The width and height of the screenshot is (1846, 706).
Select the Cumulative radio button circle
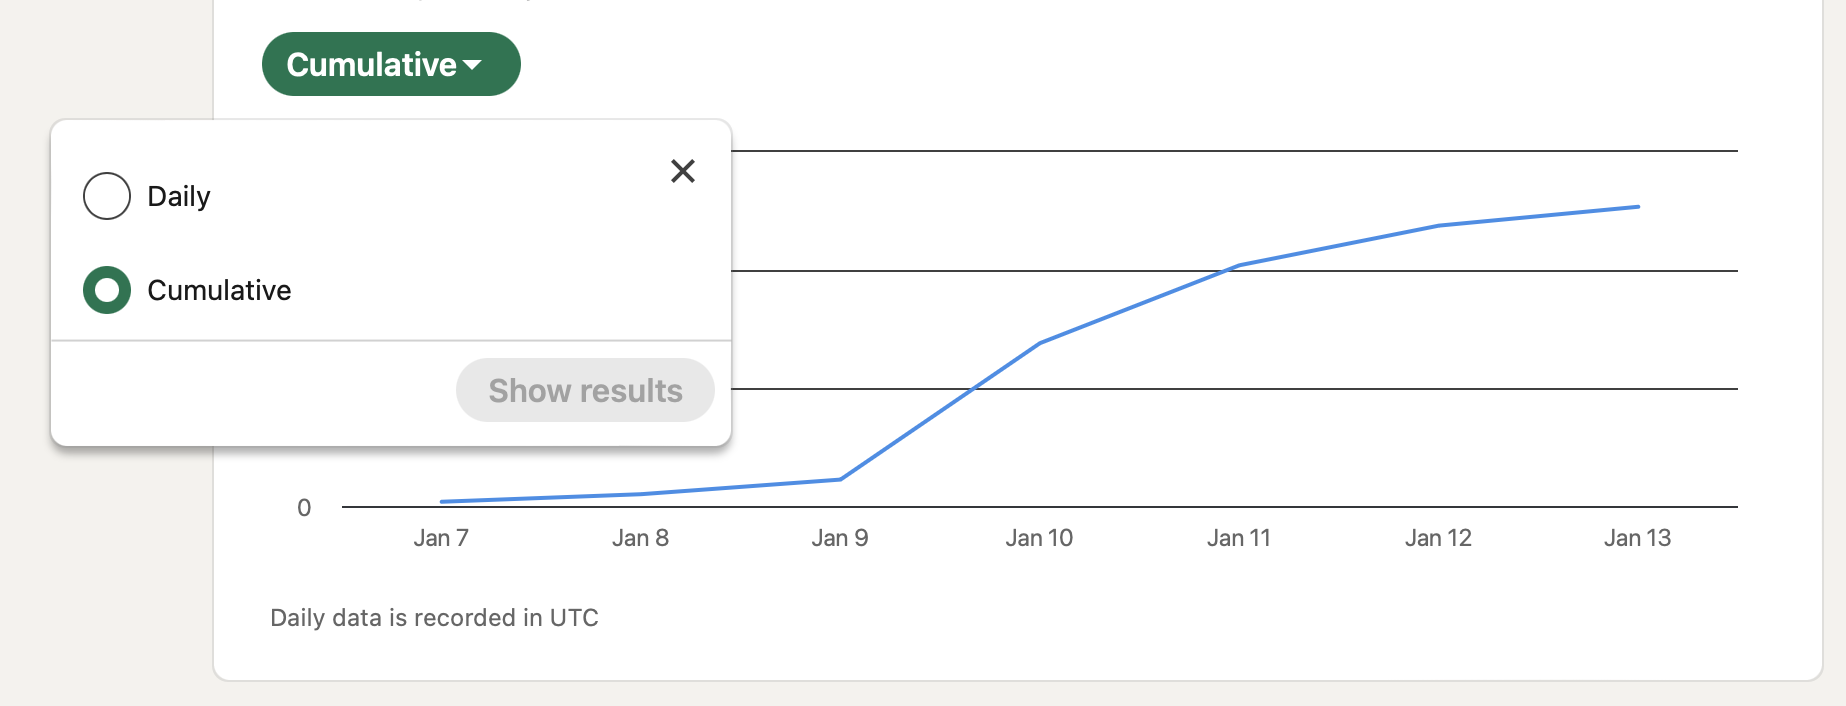click(107, 290)
